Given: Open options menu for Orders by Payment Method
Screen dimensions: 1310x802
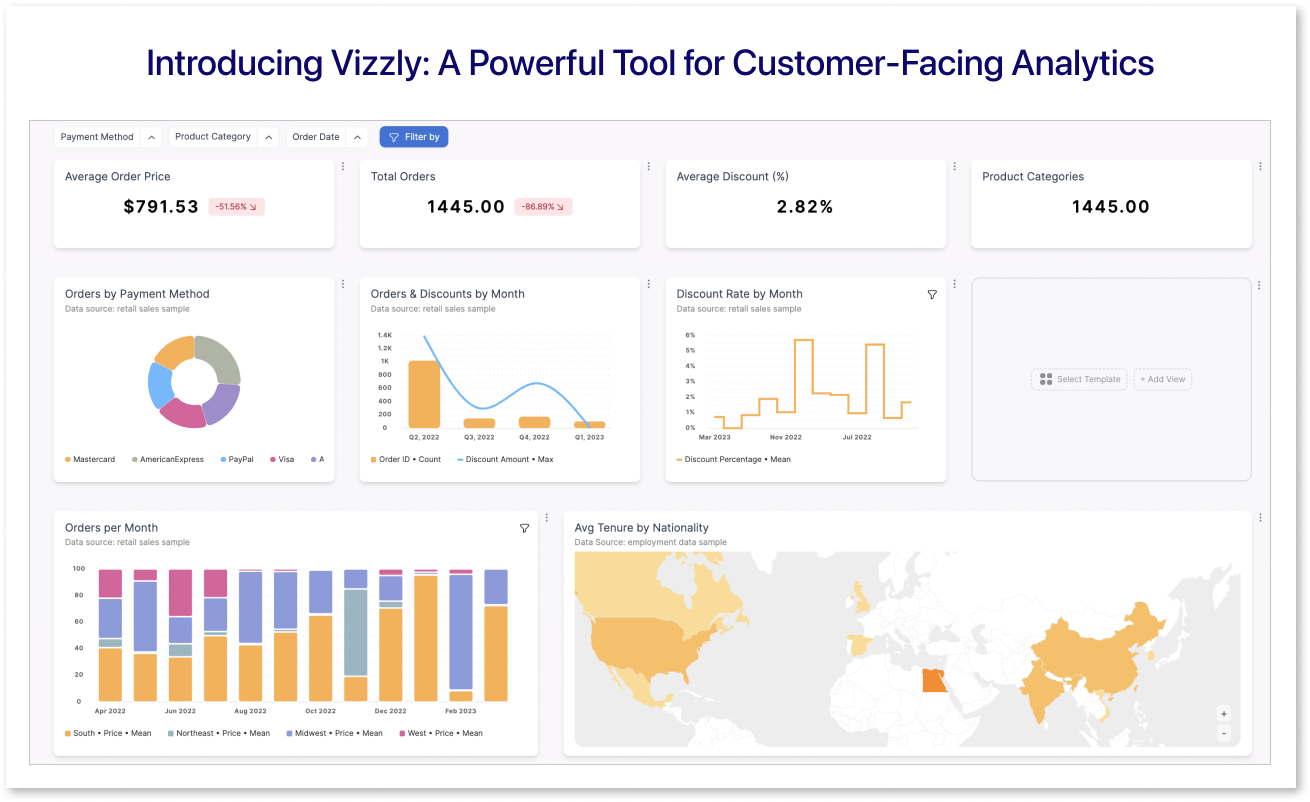Looking at the screenshot, I should tap(343, 285).
